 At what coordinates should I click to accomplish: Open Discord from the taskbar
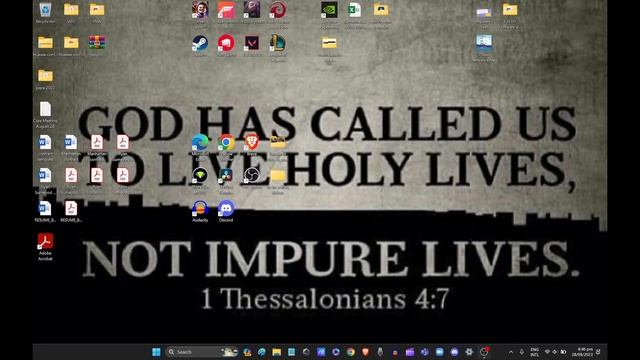click(454, 352)
